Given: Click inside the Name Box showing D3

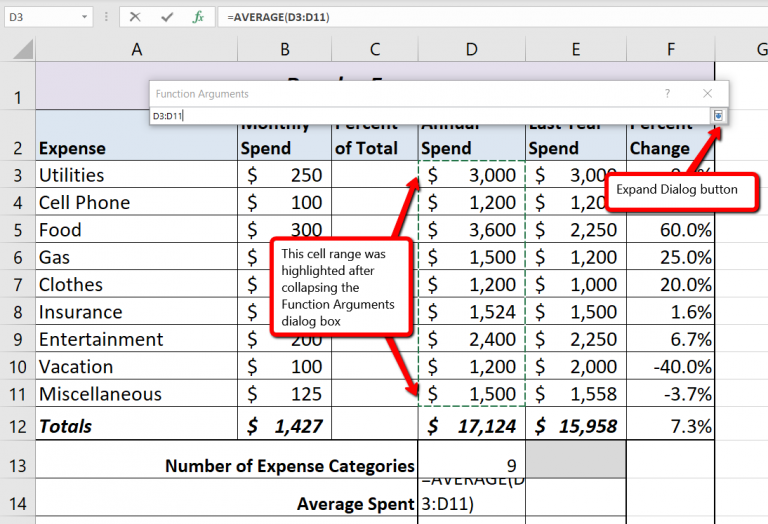Looking at the screenshot, I should (x=40, y=17).
